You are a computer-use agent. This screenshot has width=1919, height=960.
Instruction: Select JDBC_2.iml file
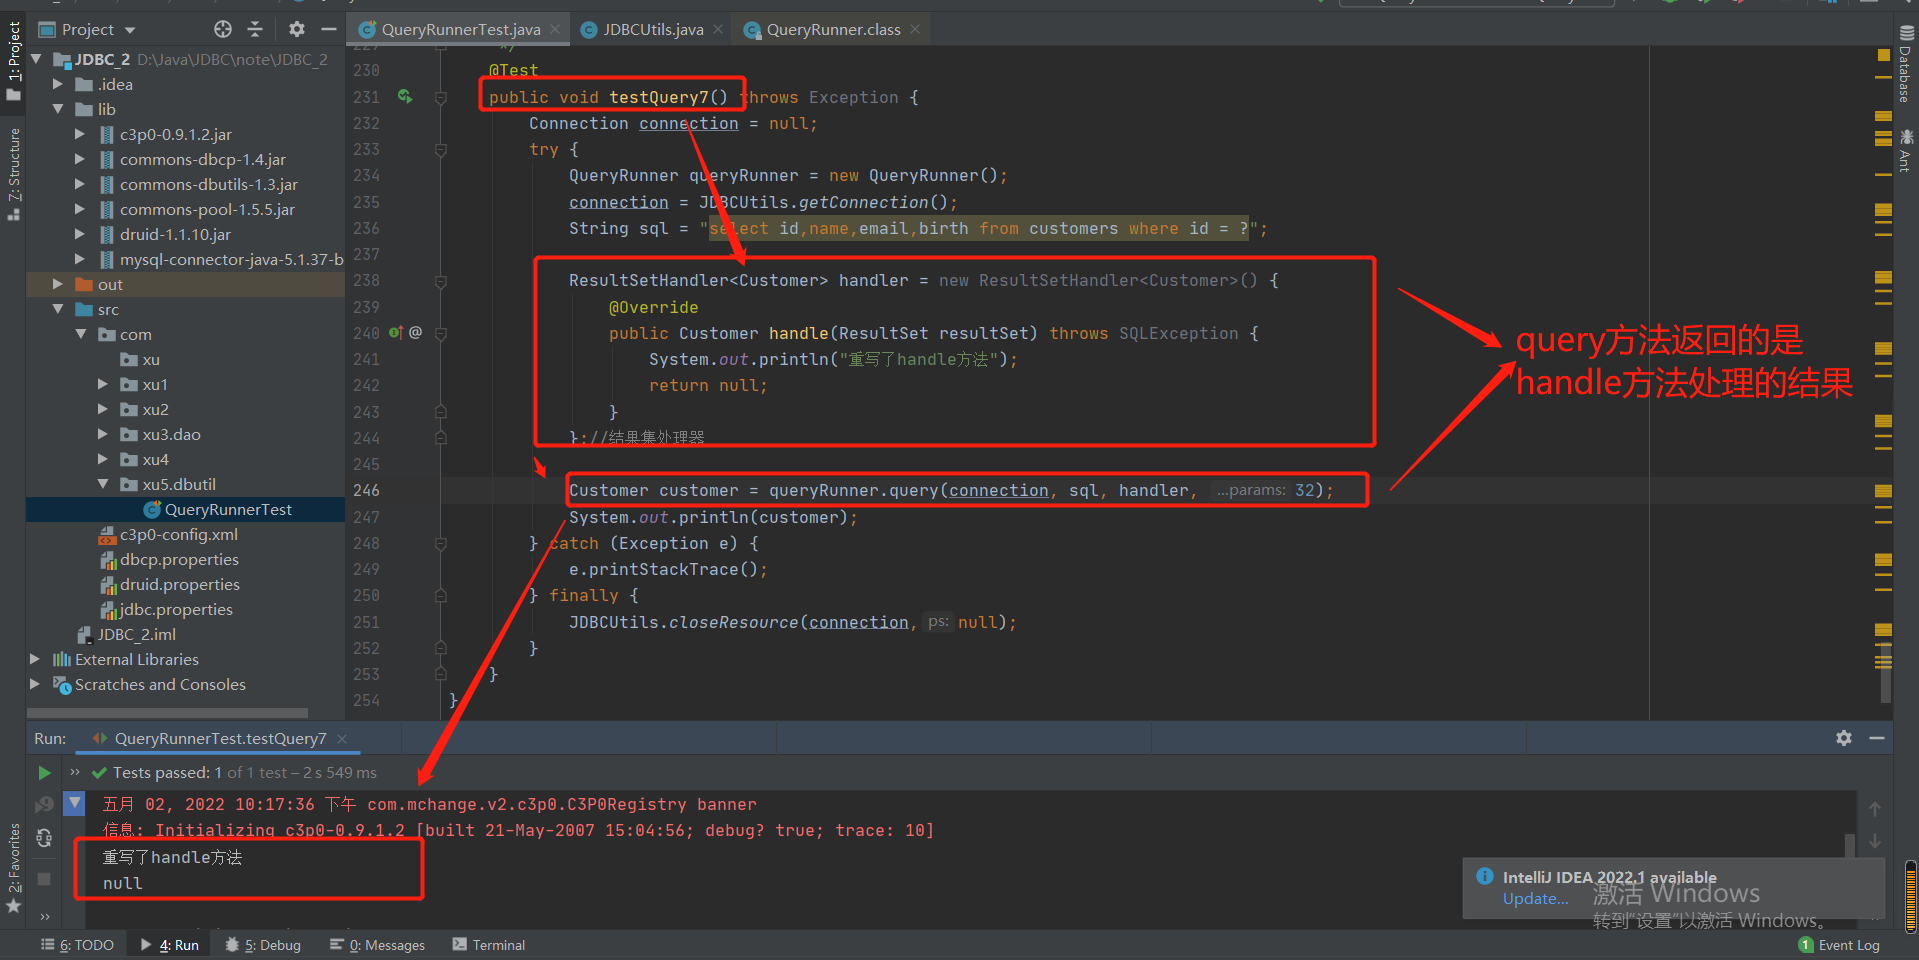pos(136,634)
